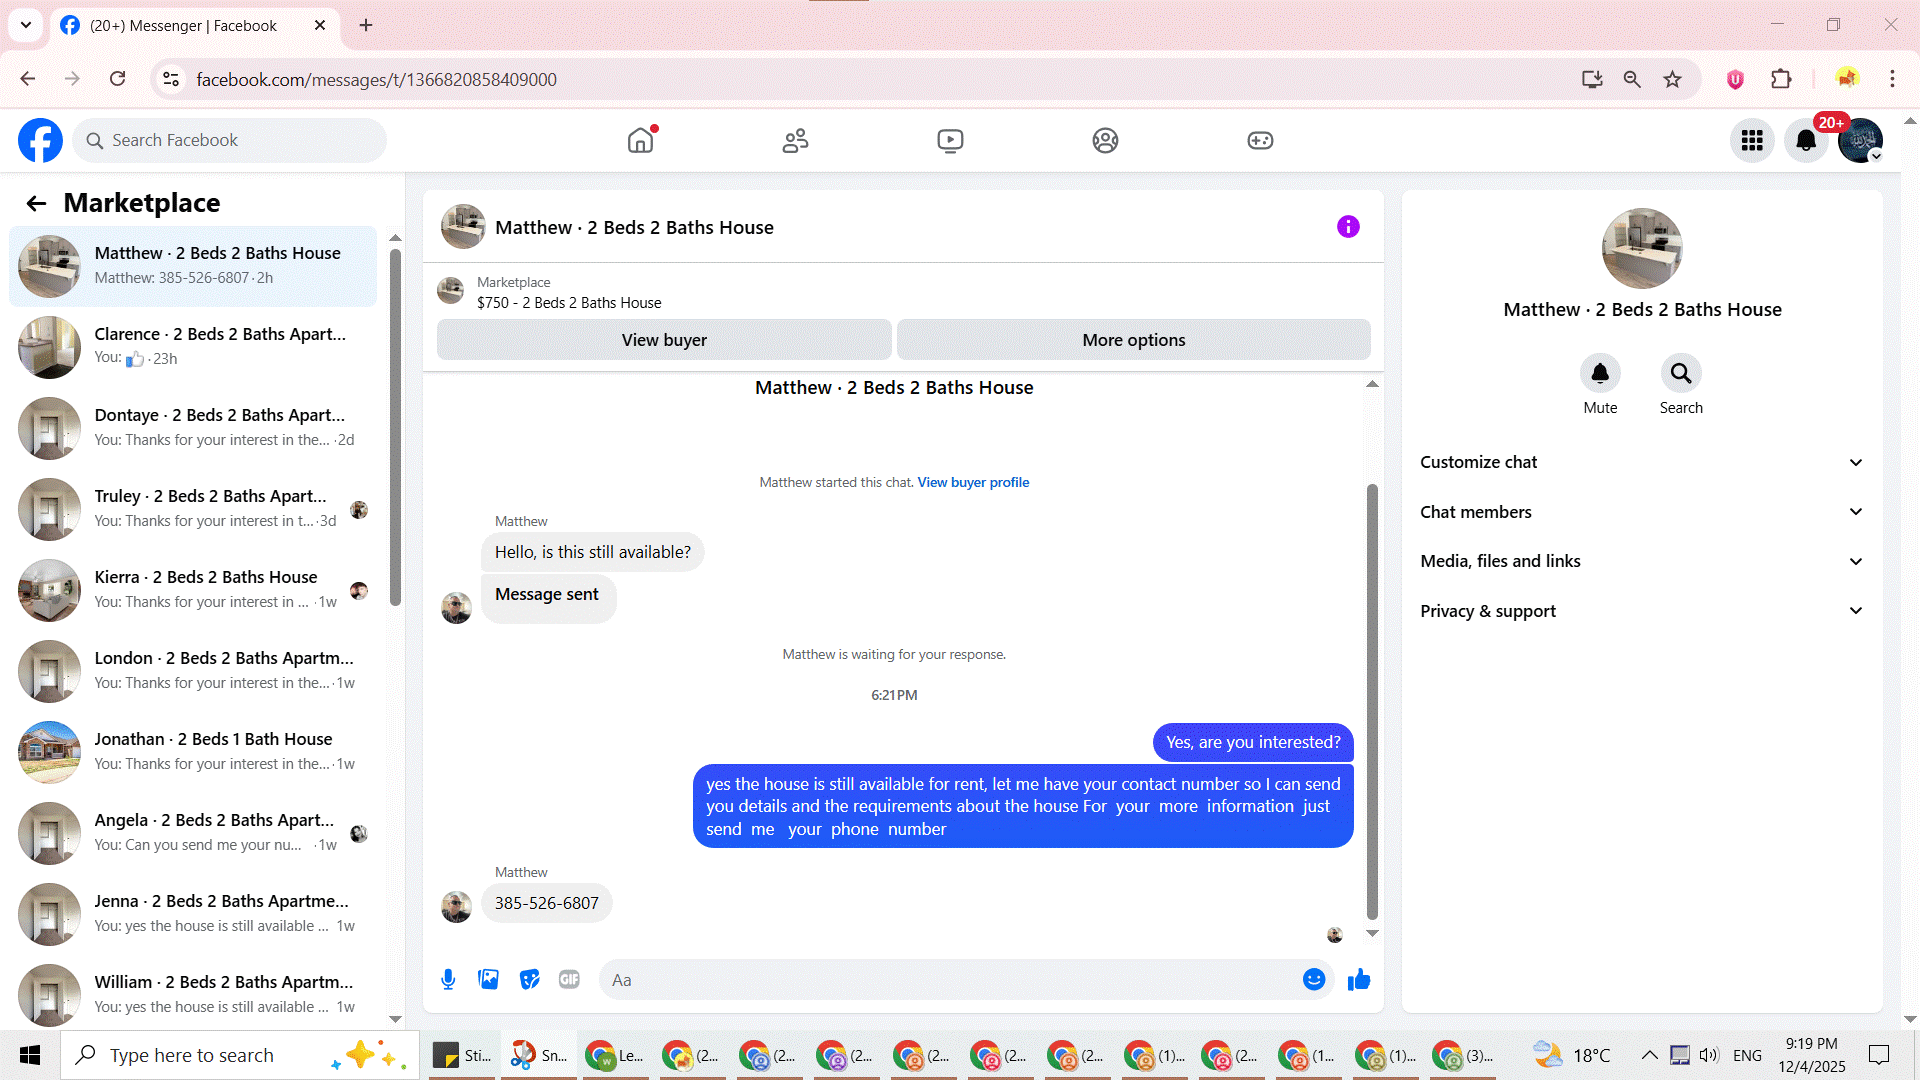Open View buyer profile link
This screenshot has height=1080, width=1920.
tap(973, 482)
